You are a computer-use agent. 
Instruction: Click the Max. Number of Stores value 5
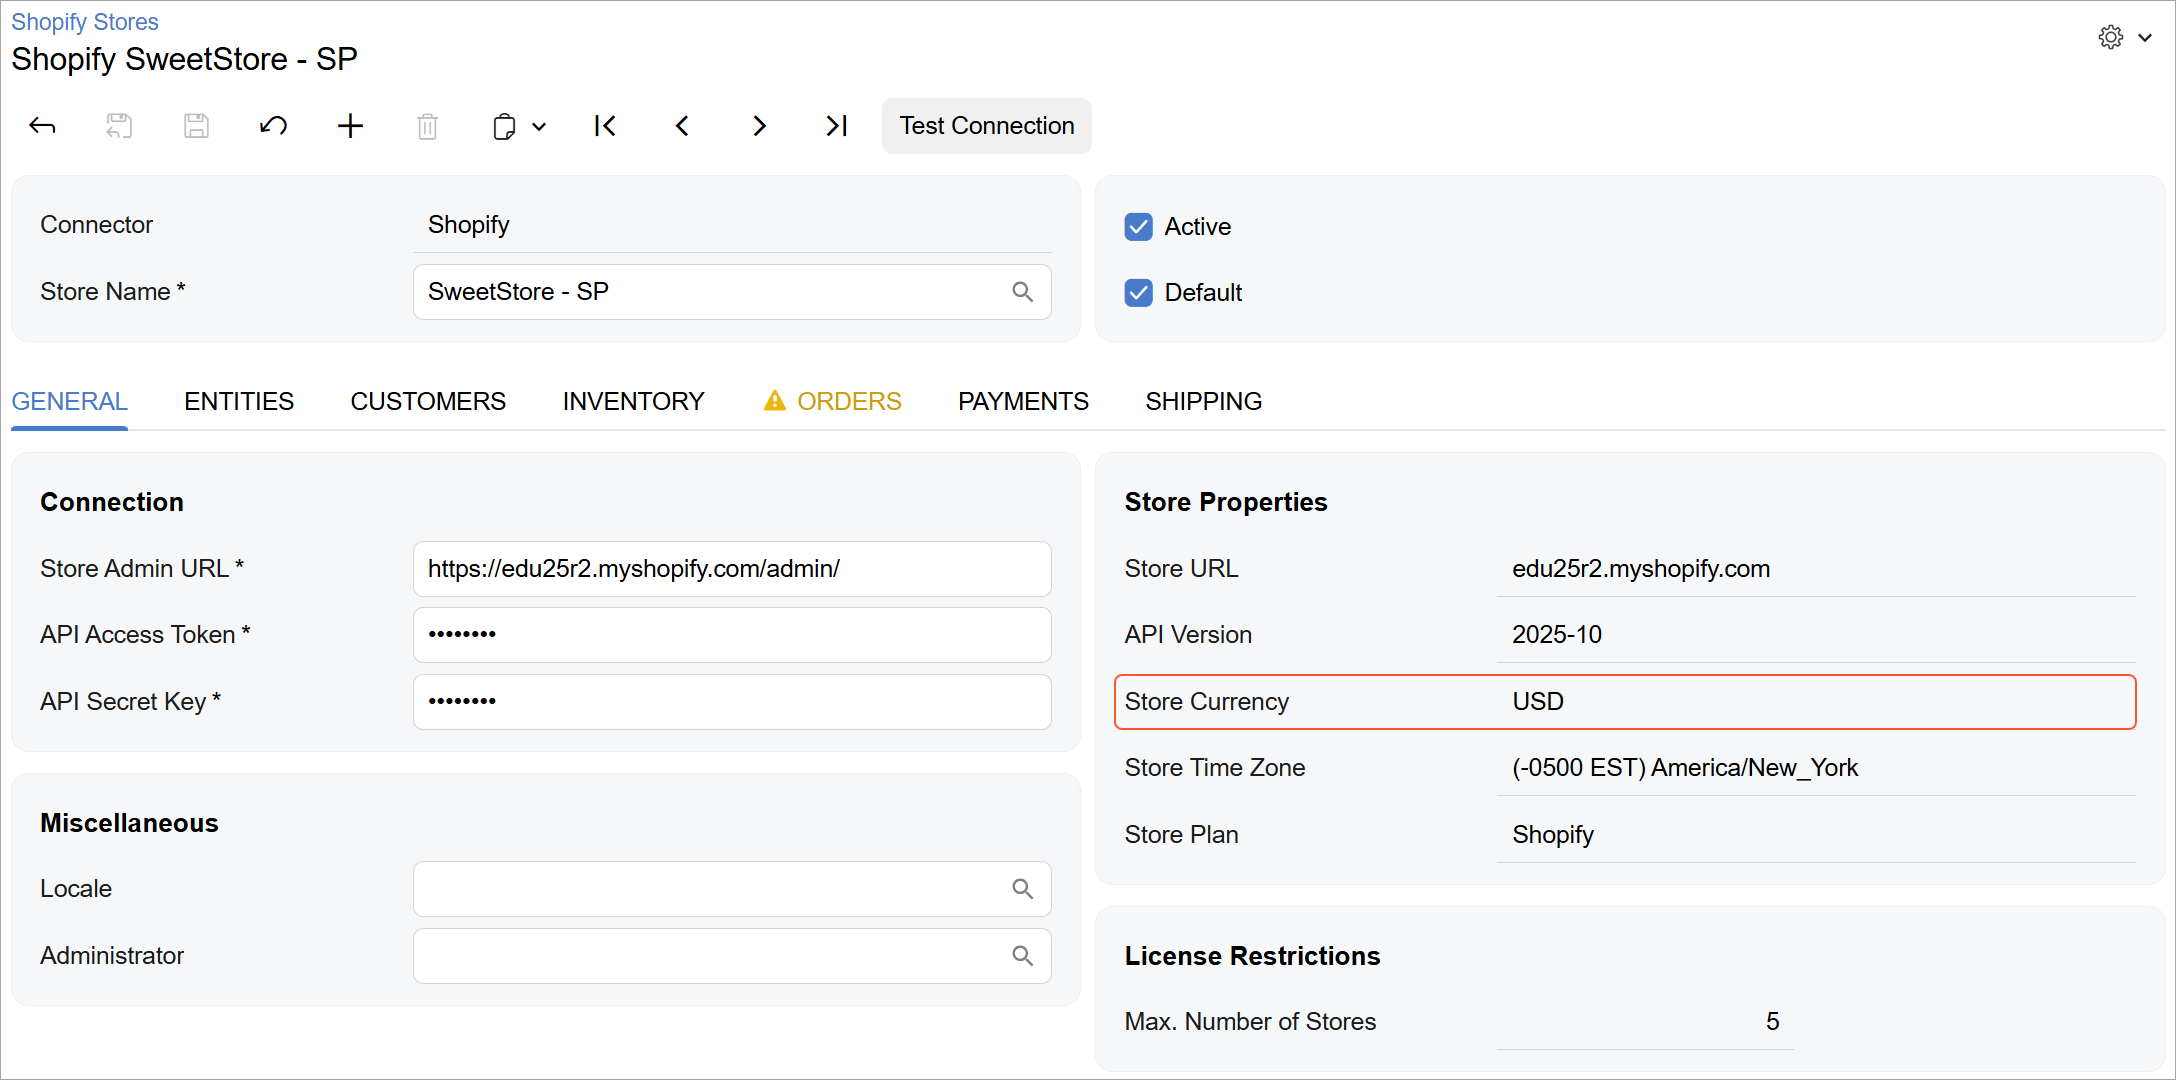[1773, 1022]
